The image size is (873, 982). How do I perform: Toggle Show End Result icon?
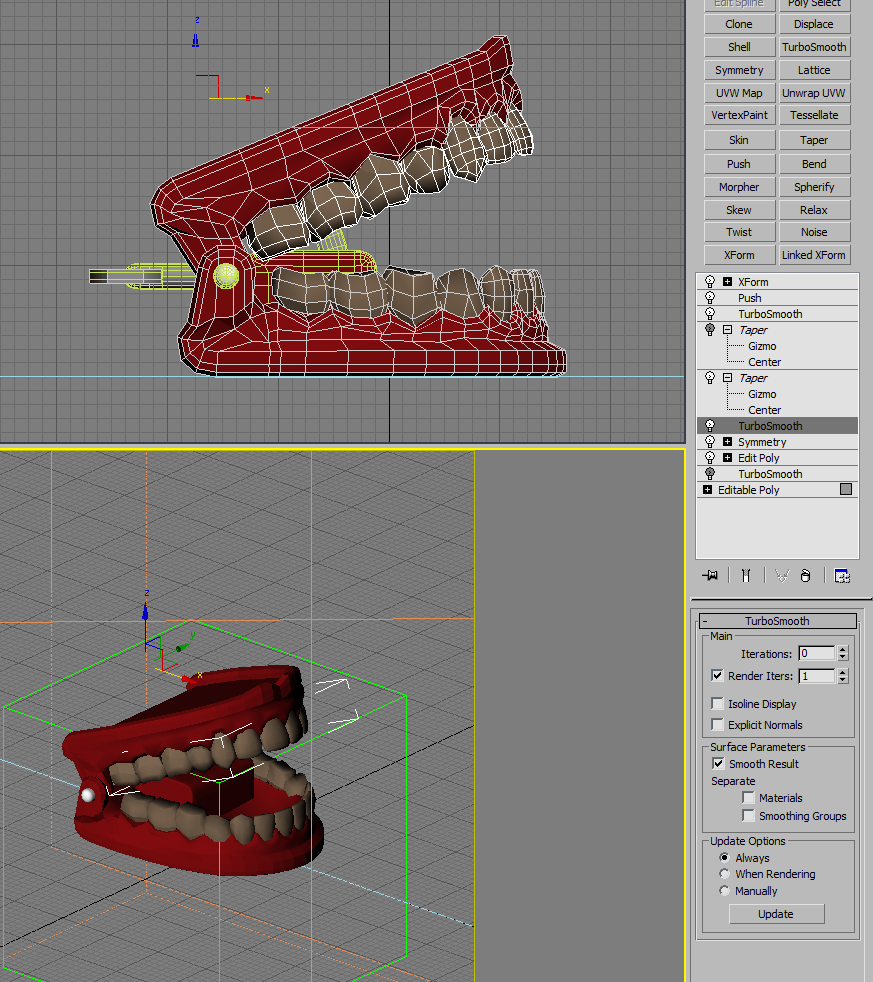pyautogui.click(x=746, y=576)
